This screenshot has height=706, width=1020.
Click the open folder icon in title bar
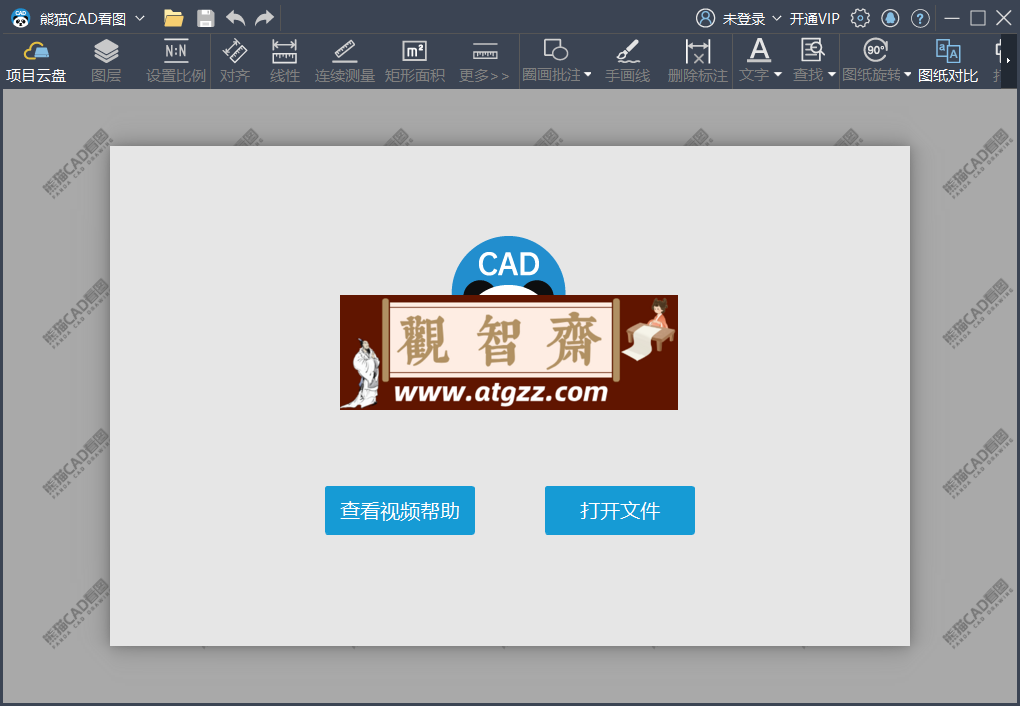[174, 18]
